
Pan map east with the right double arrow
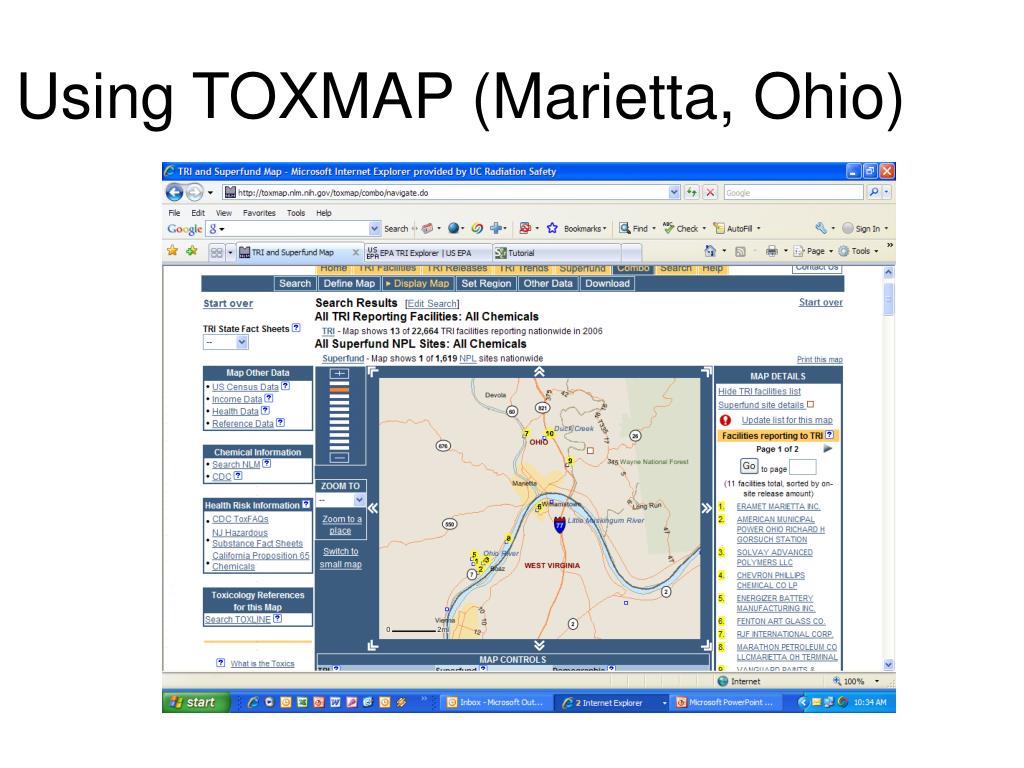[x=707, y=508]
